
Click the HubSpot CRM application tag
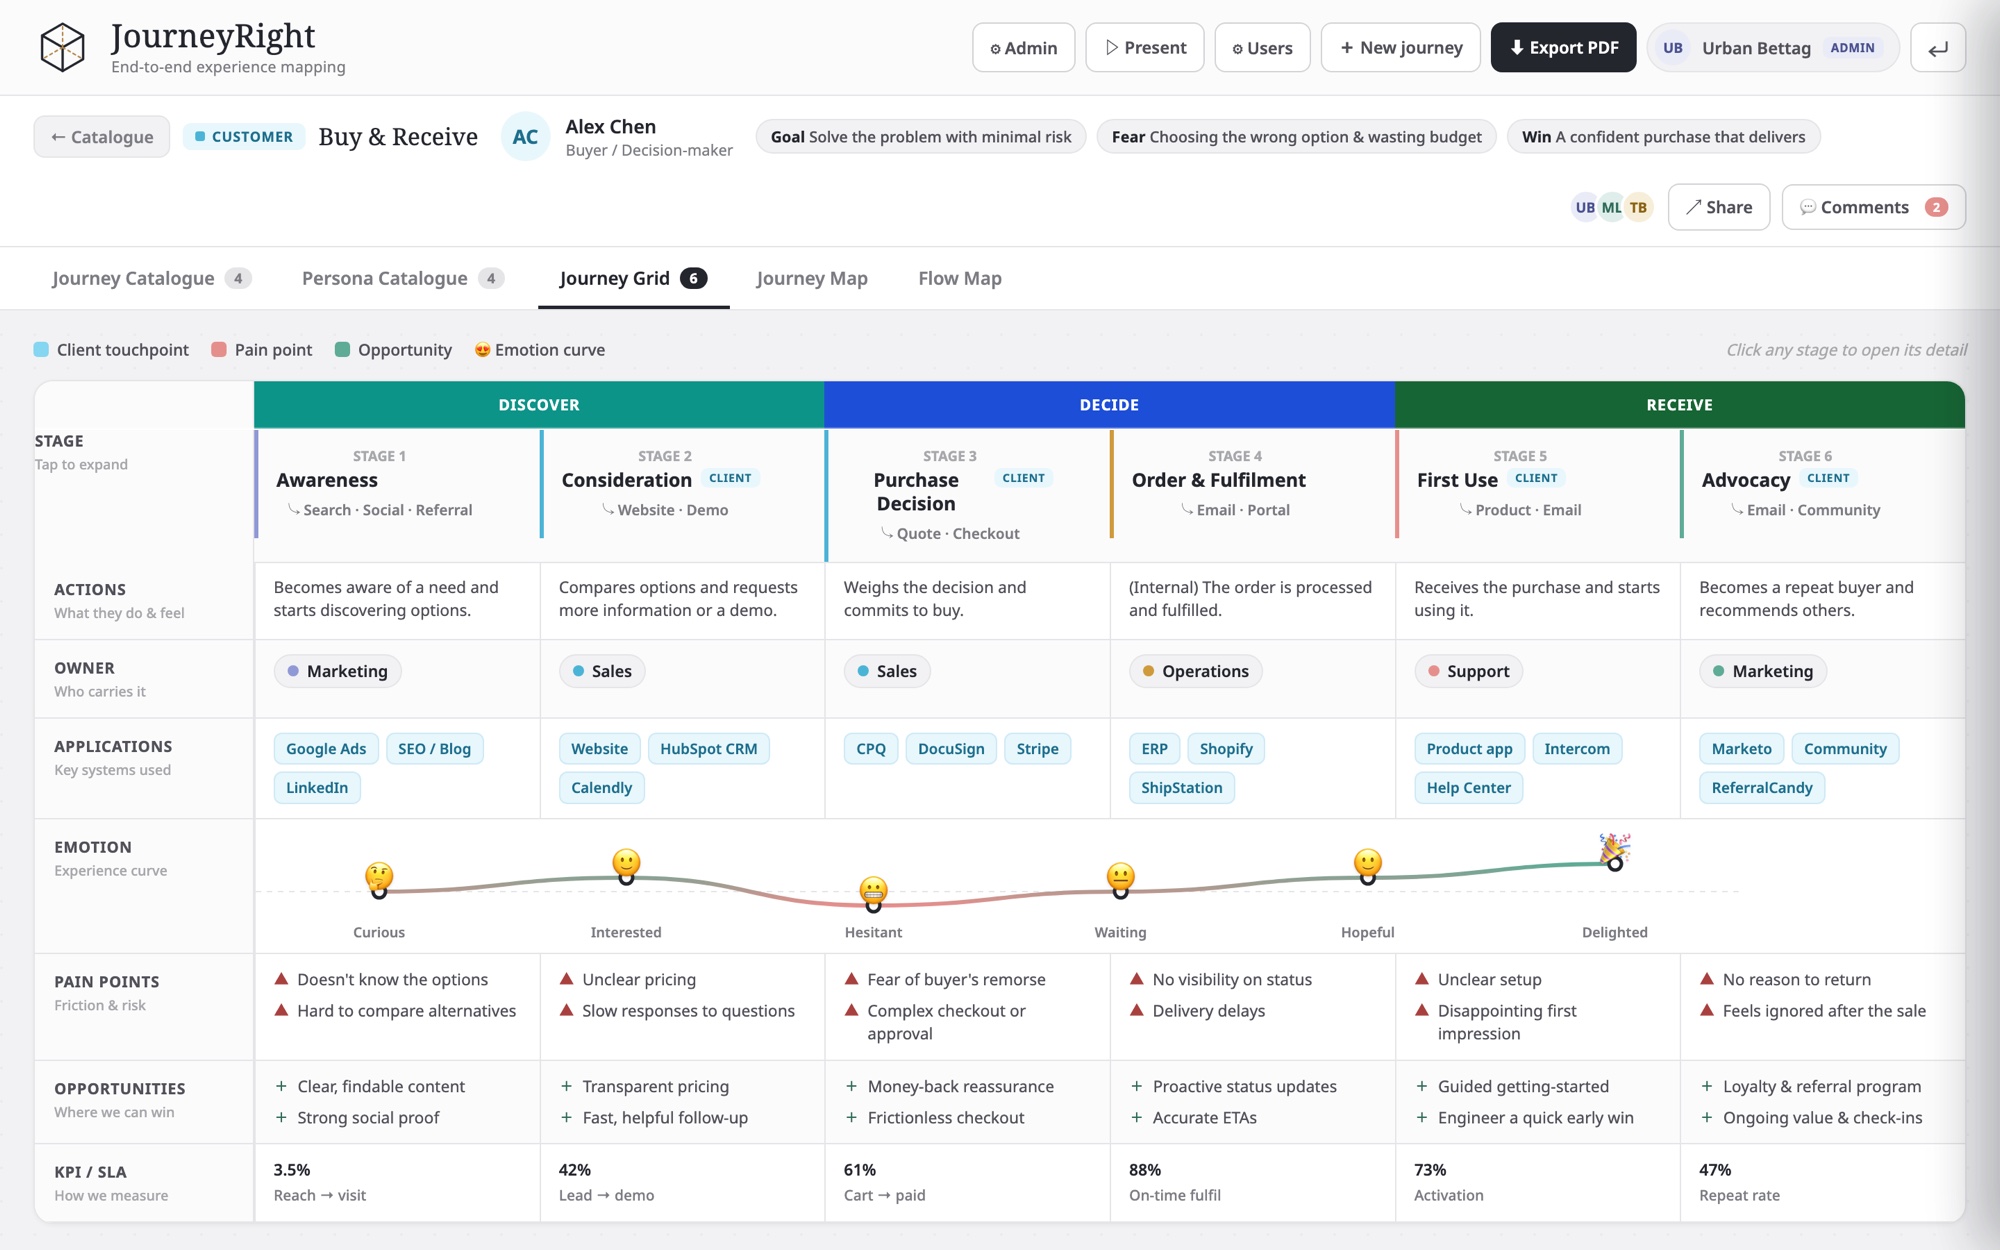tap(708, 749)
